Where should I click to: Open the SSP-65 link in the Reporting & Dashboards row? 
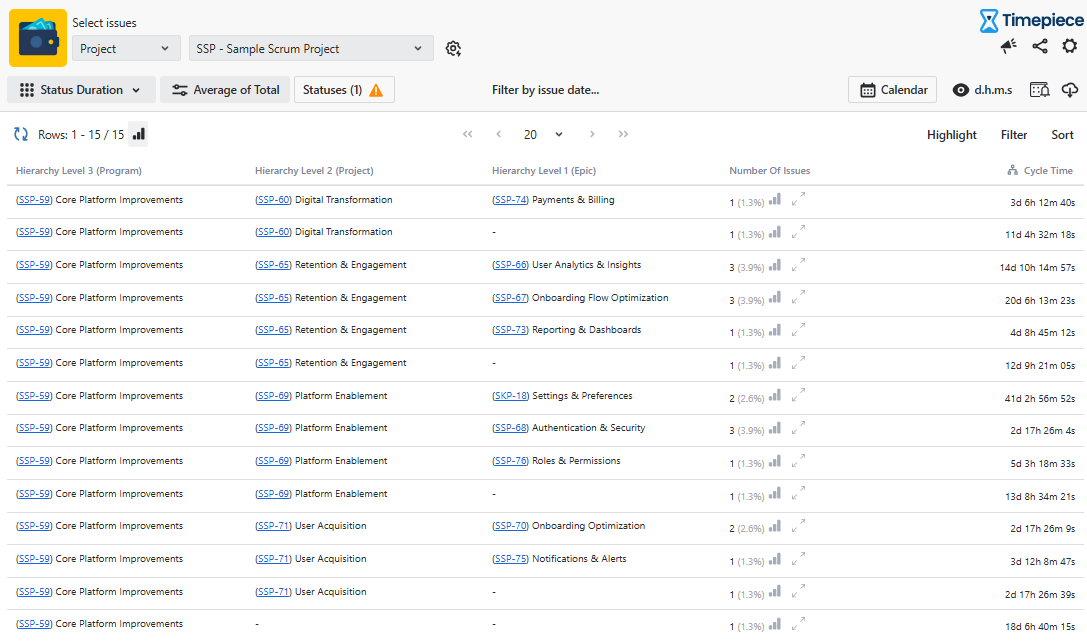(273, 330)
